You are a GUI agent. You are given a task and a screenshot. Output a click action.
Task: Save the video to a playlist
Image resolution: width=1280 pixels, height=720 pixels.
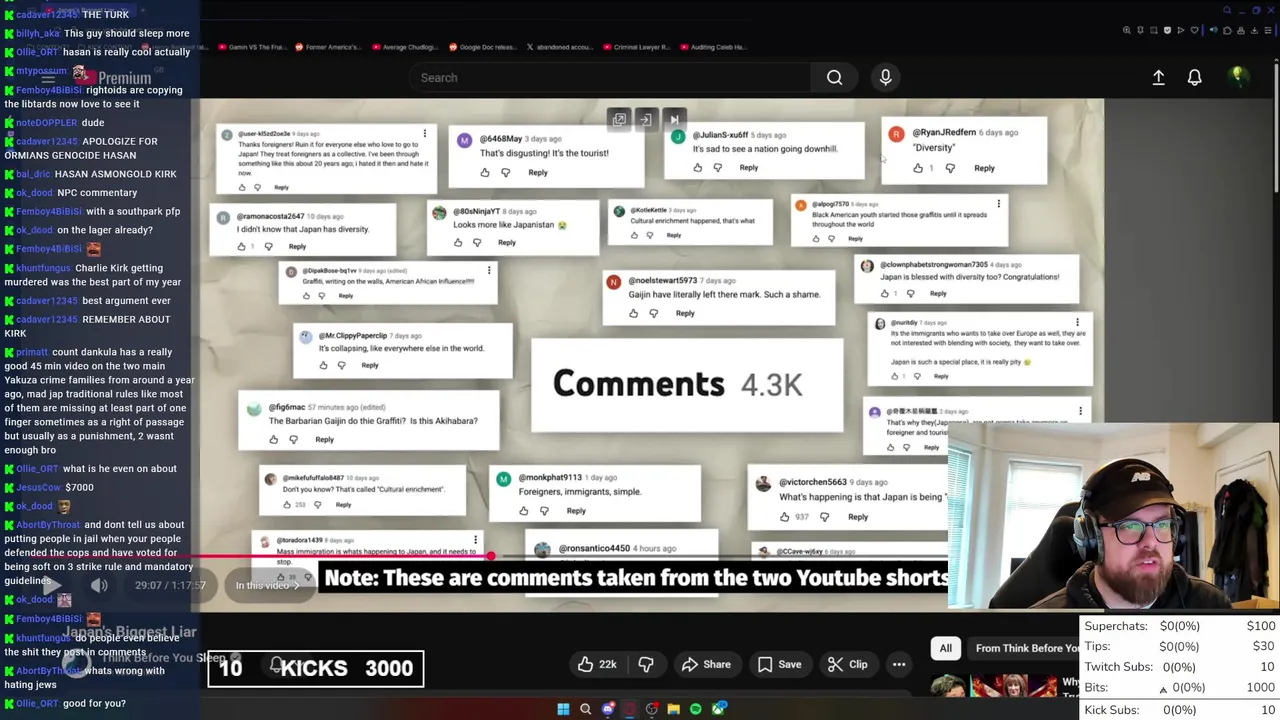click(780, 664)
